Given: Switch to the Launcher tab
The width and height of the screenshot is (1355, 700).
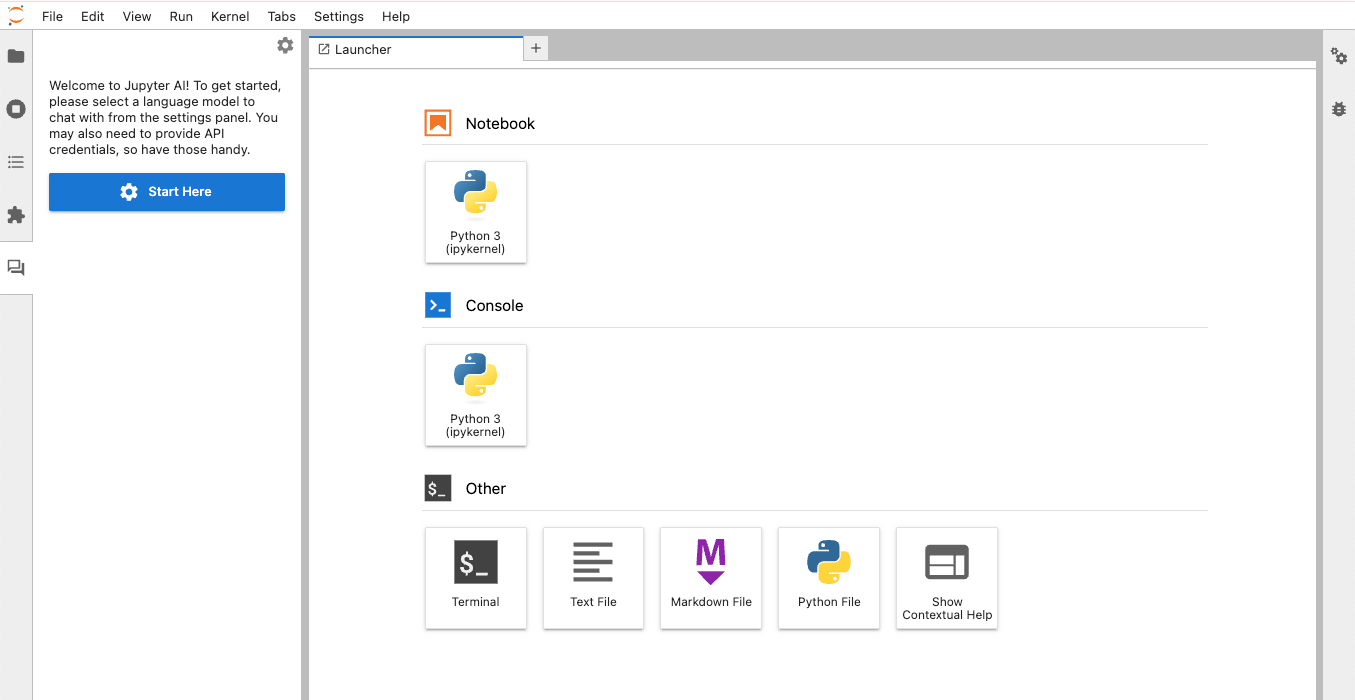Looking at the screenshot, I should [x=363, y=49].
